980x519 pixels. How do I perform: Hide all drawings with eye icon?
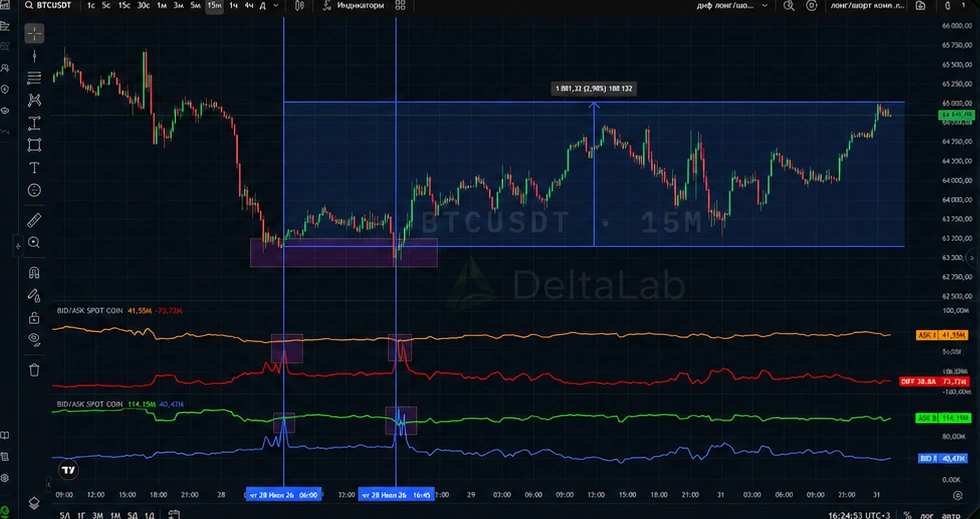pyautogui.click(x=34, y=340)
